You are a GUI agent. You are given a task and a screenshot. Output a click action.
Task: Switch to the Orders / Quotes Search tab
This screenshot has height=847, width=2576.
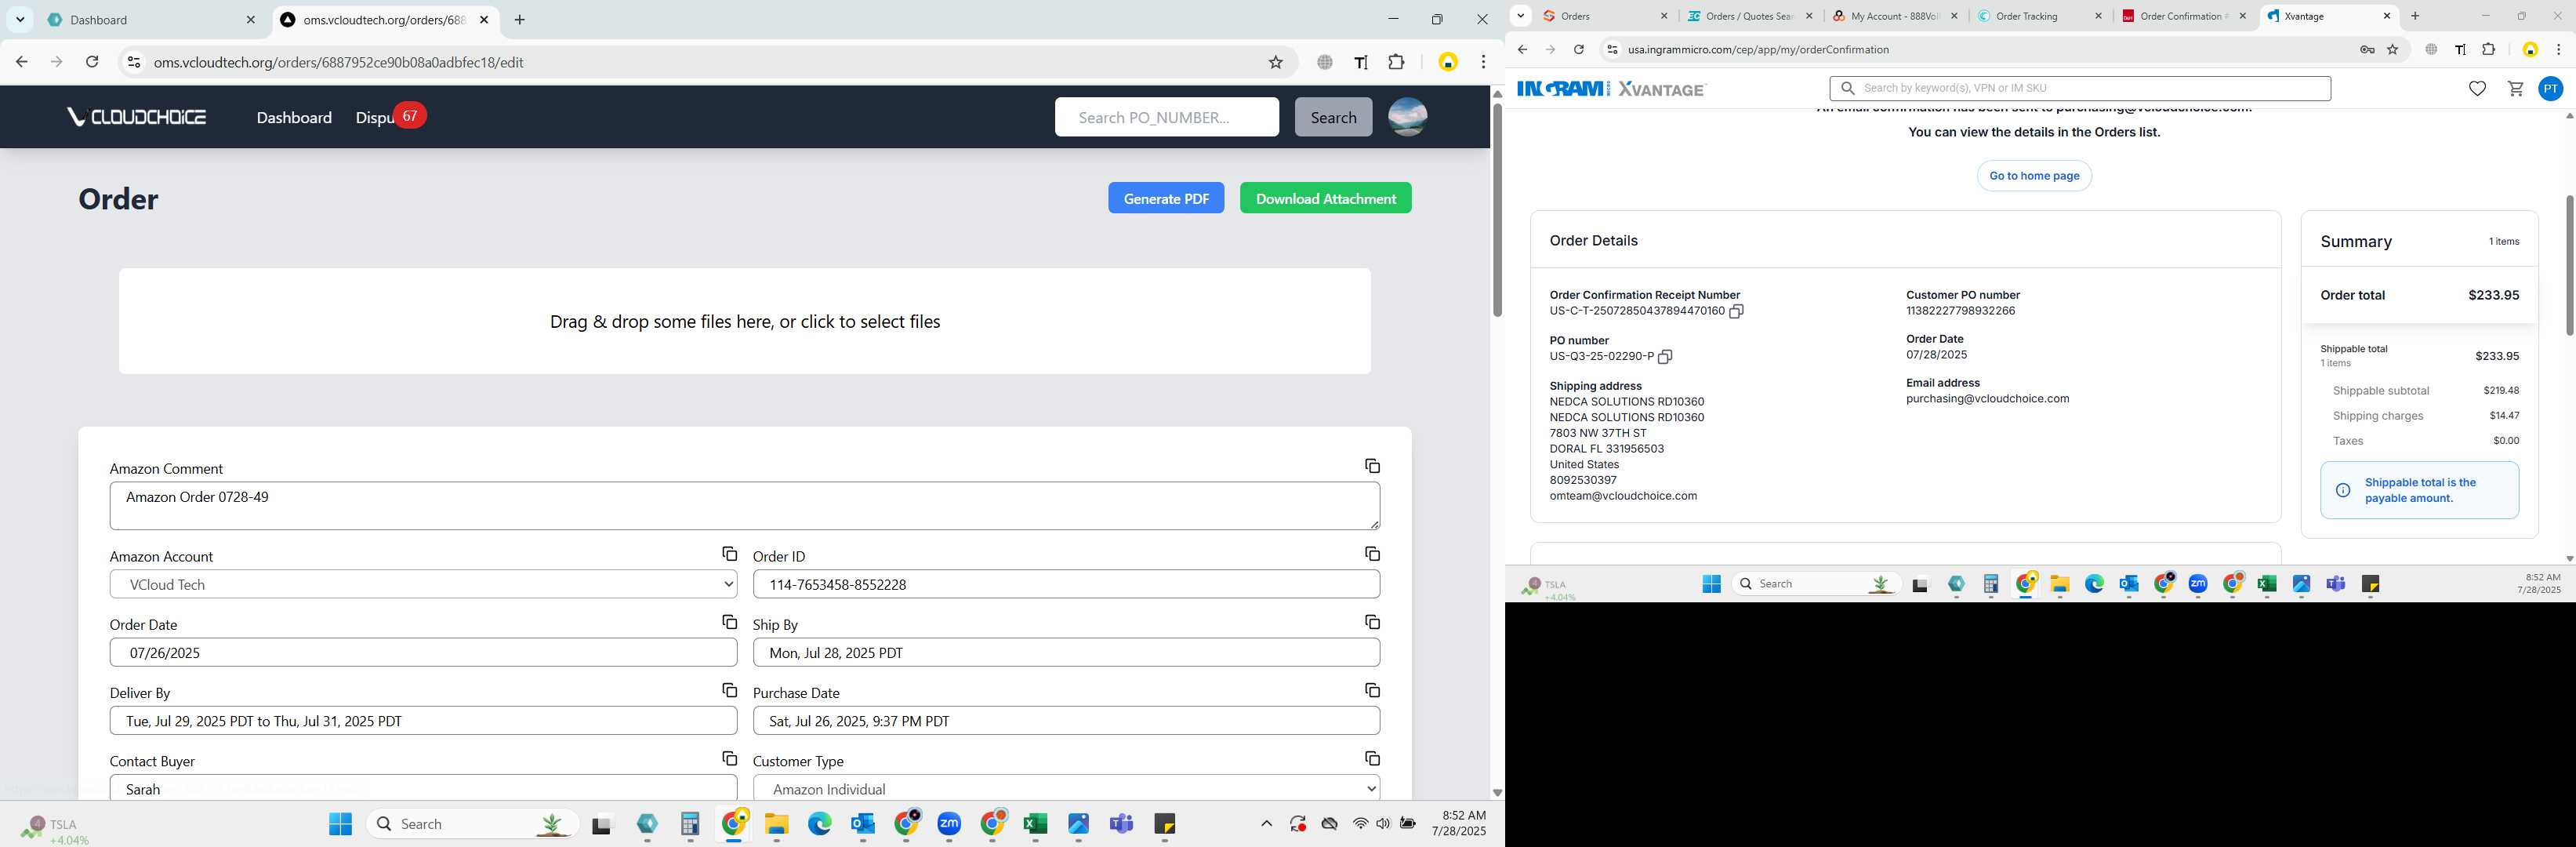click(1749, 16)
